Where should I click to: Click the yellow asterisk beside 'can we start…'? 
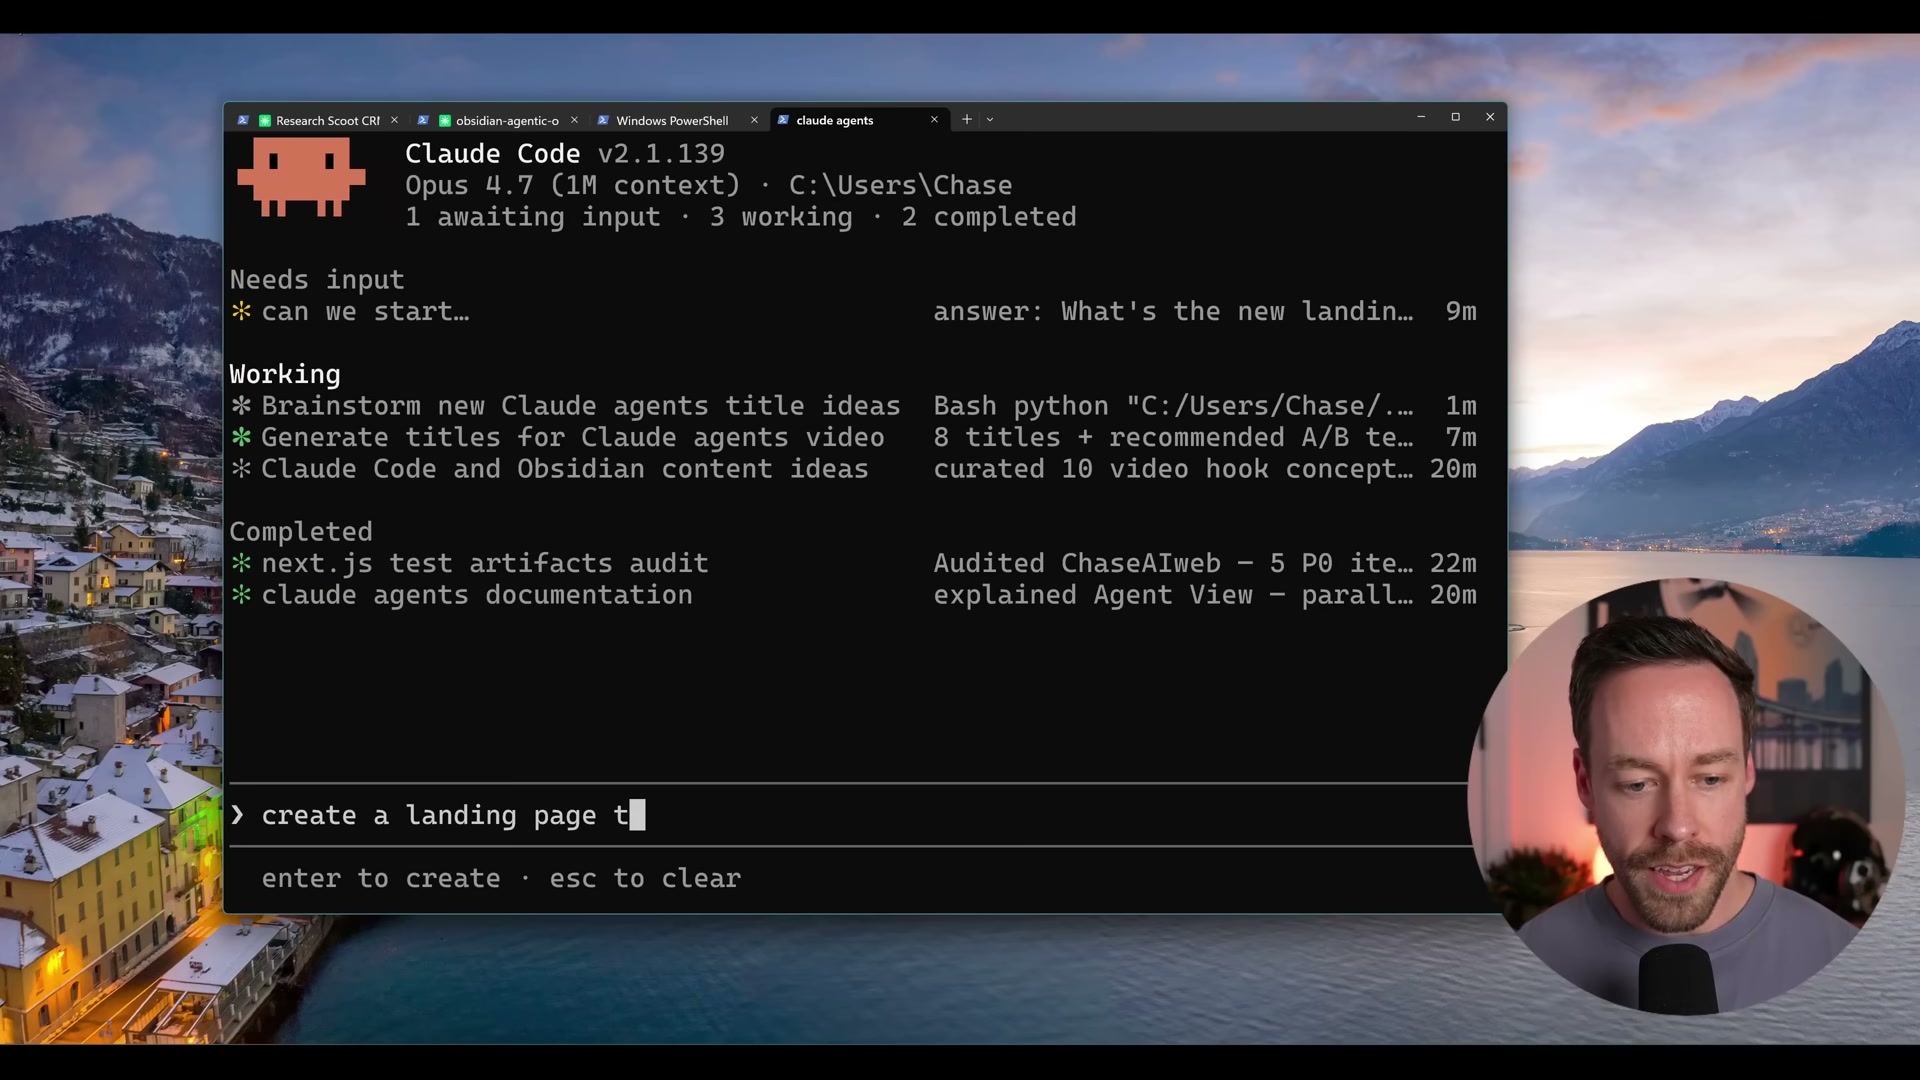[241, 312]
